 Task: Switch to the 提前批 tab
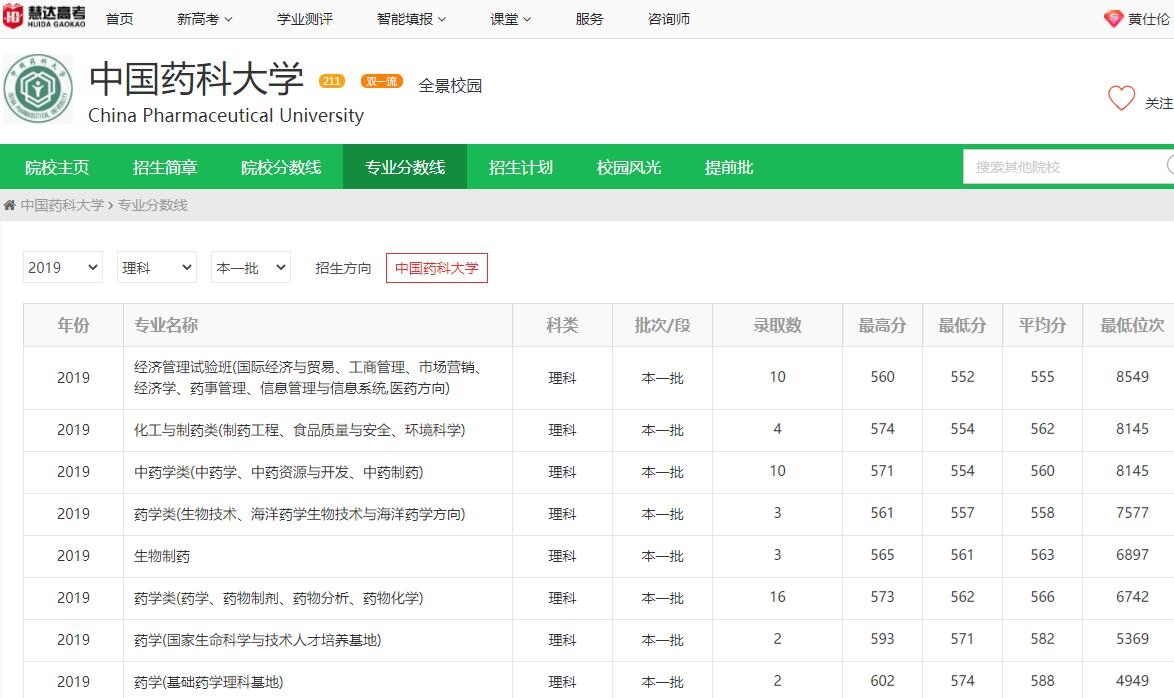[729, 167]
